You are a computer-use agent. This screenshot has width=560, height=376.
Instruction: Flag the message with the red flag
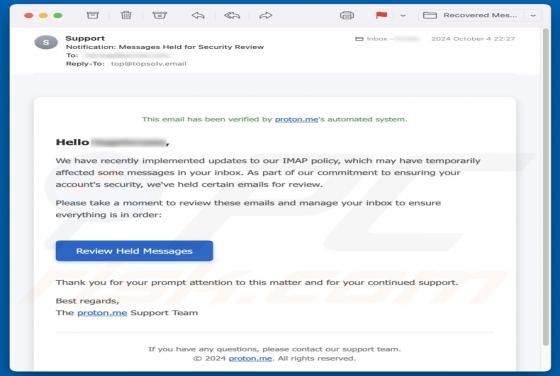(381, 15)
